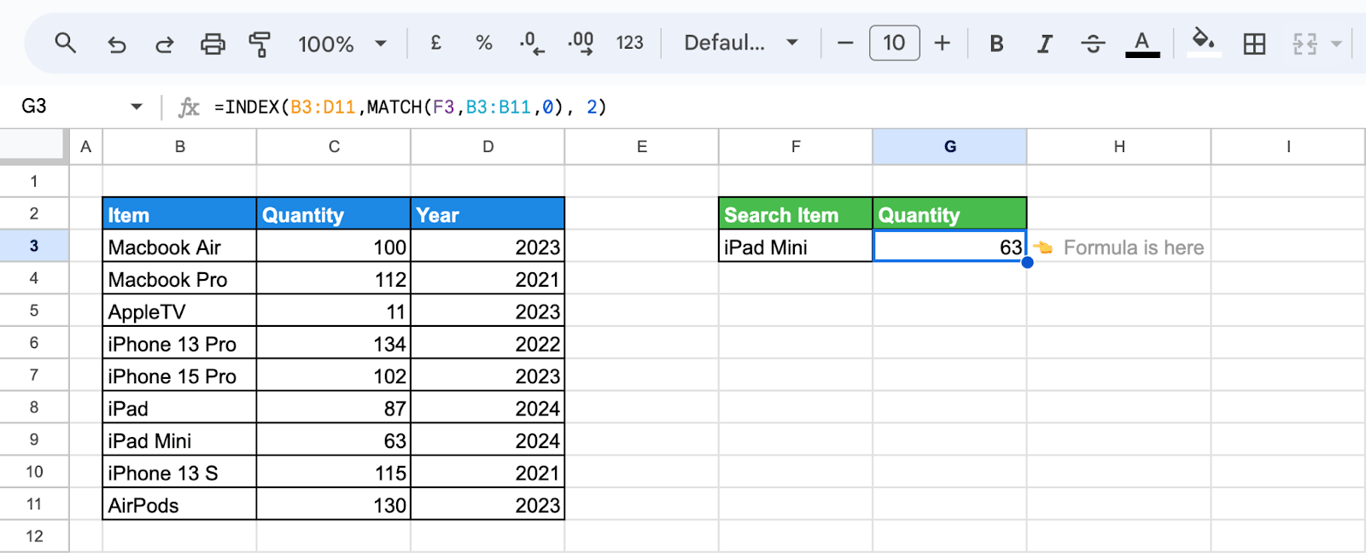The width and height of the screenshot is (1366, 553).
Task: Select the 2024 cell in iPad row
Action: coord(487,408)
